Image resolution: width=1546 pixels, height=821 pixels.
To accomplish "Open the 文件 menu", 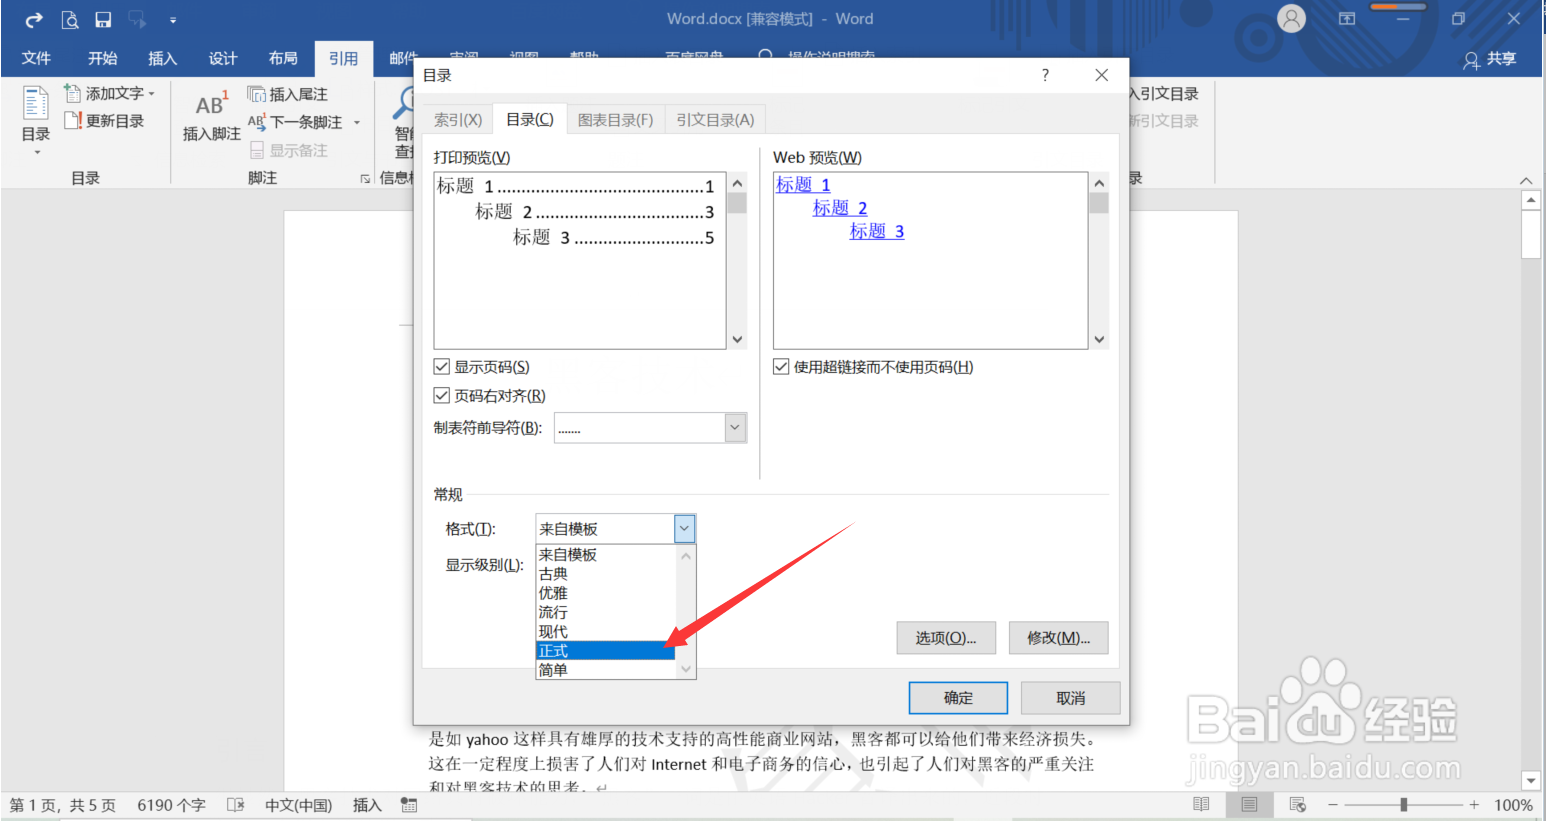I will pos(36,58).
